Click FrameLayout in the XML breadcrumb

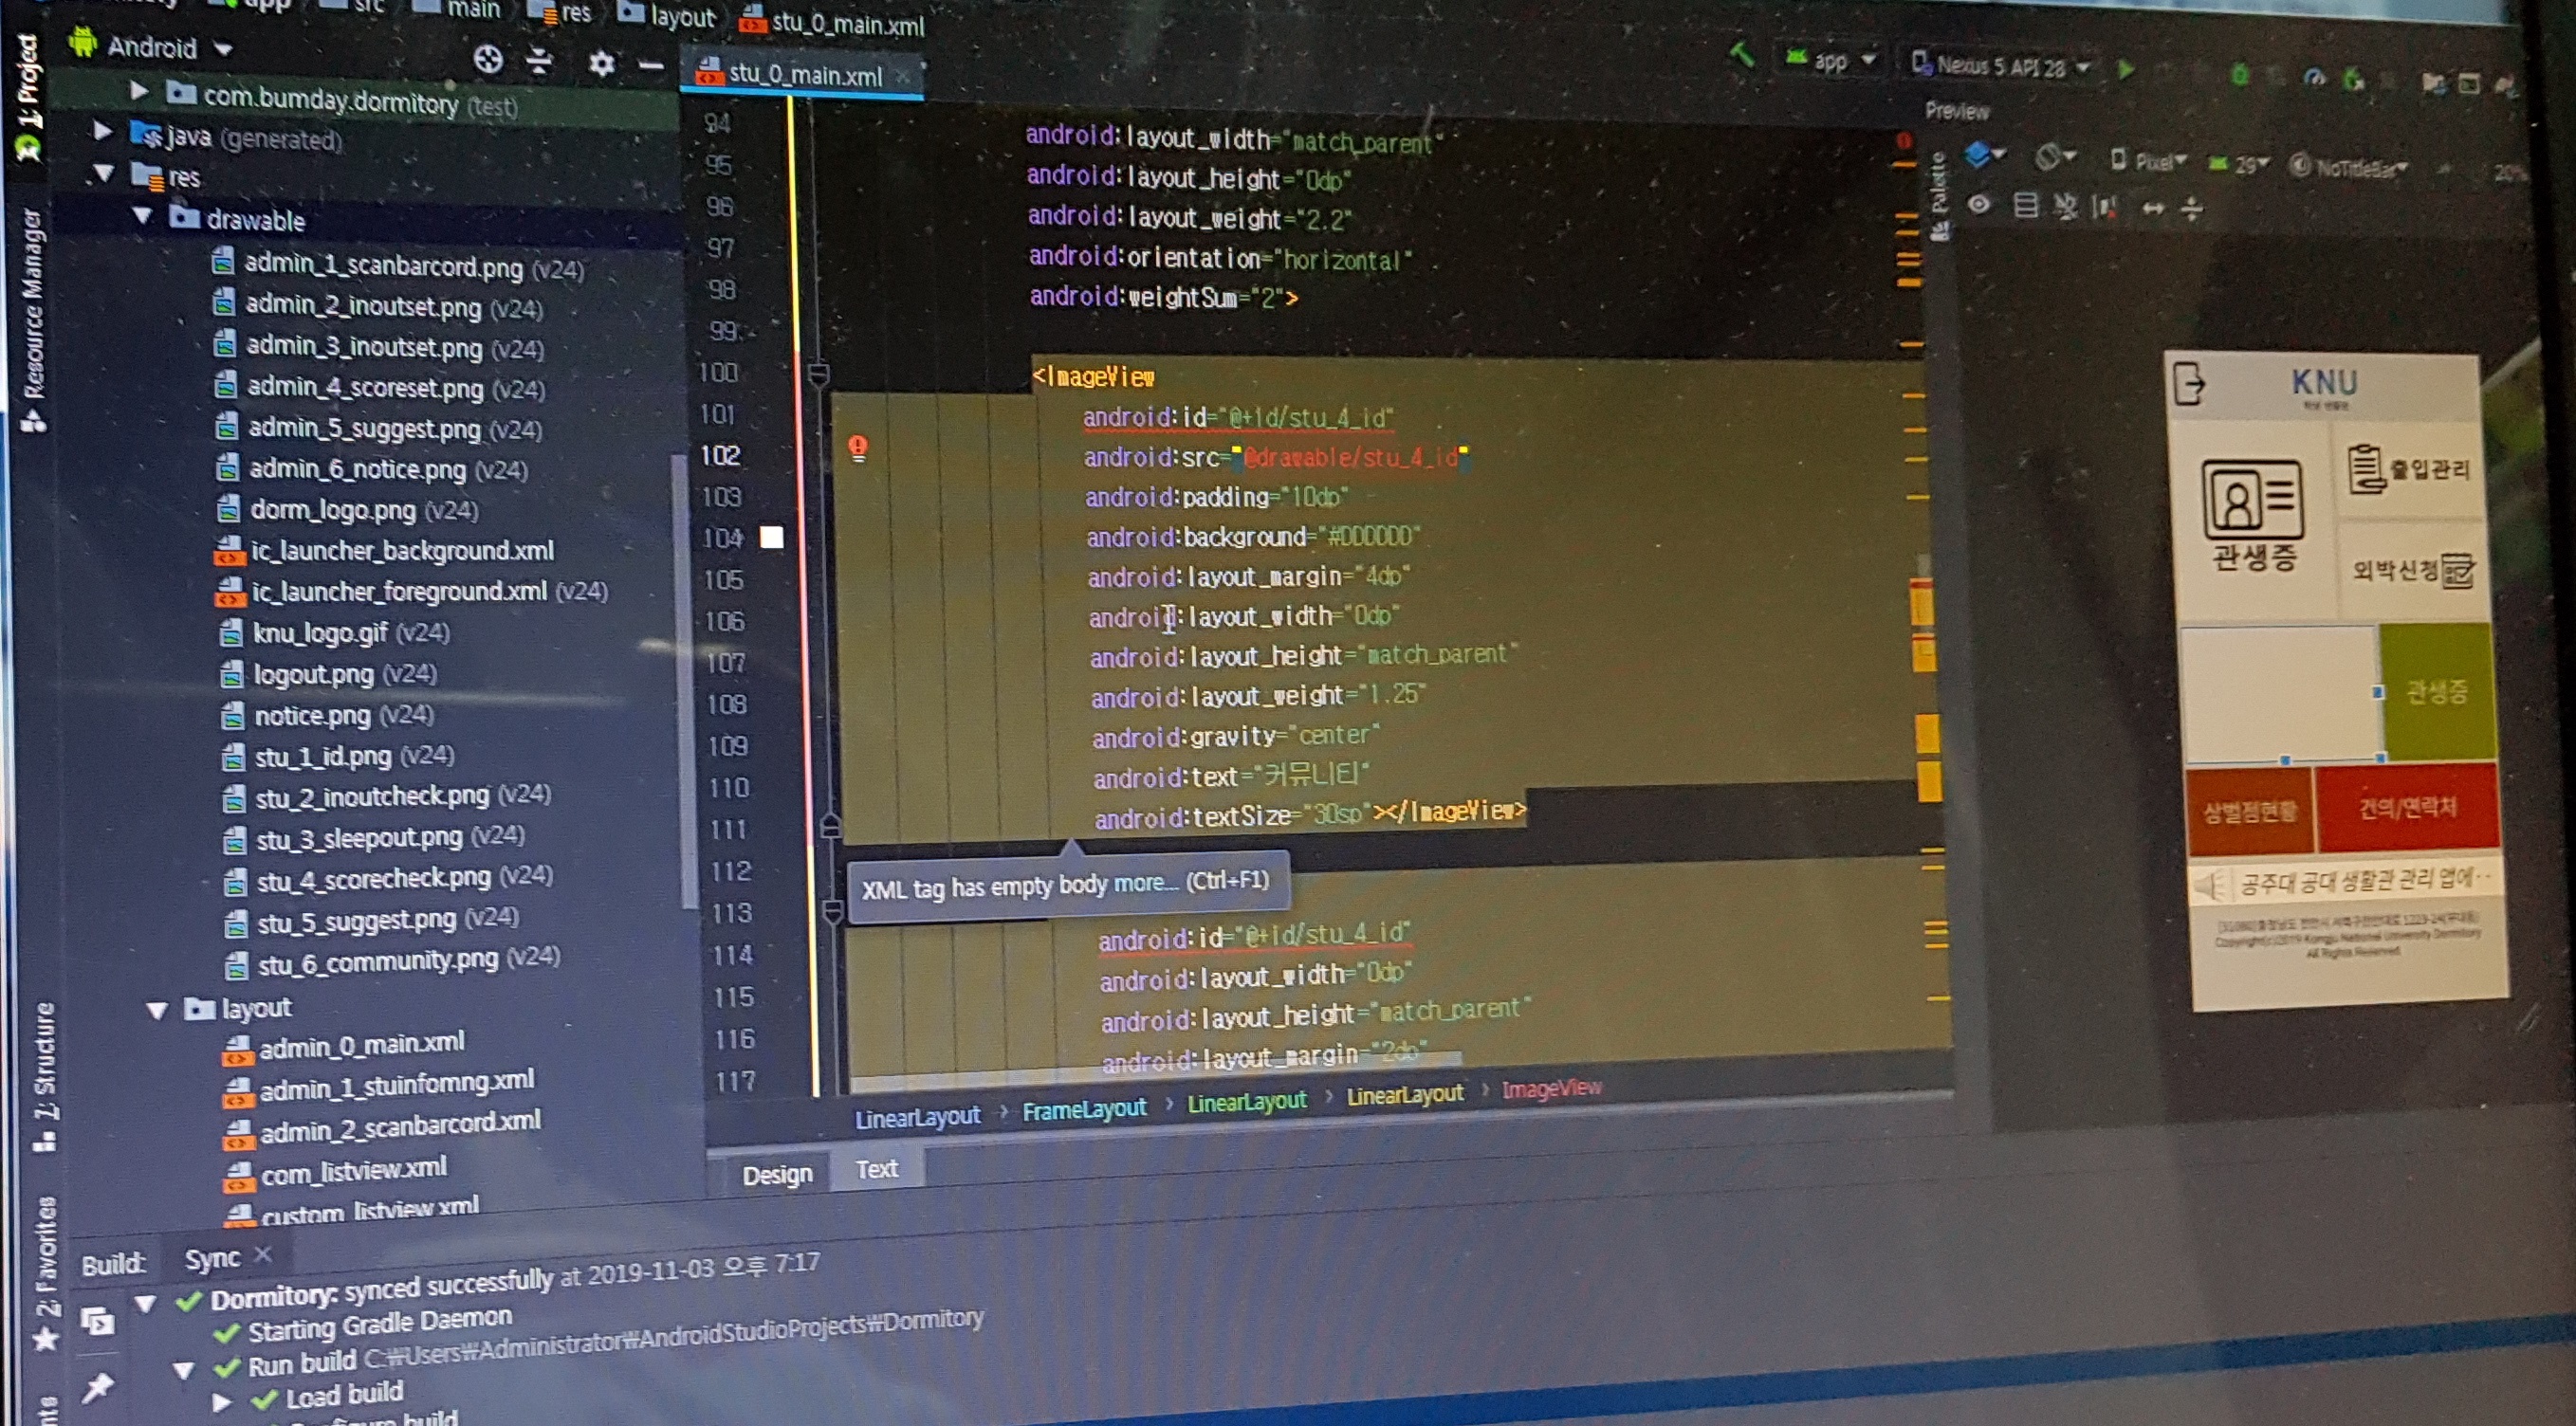pos(1083,1109)
